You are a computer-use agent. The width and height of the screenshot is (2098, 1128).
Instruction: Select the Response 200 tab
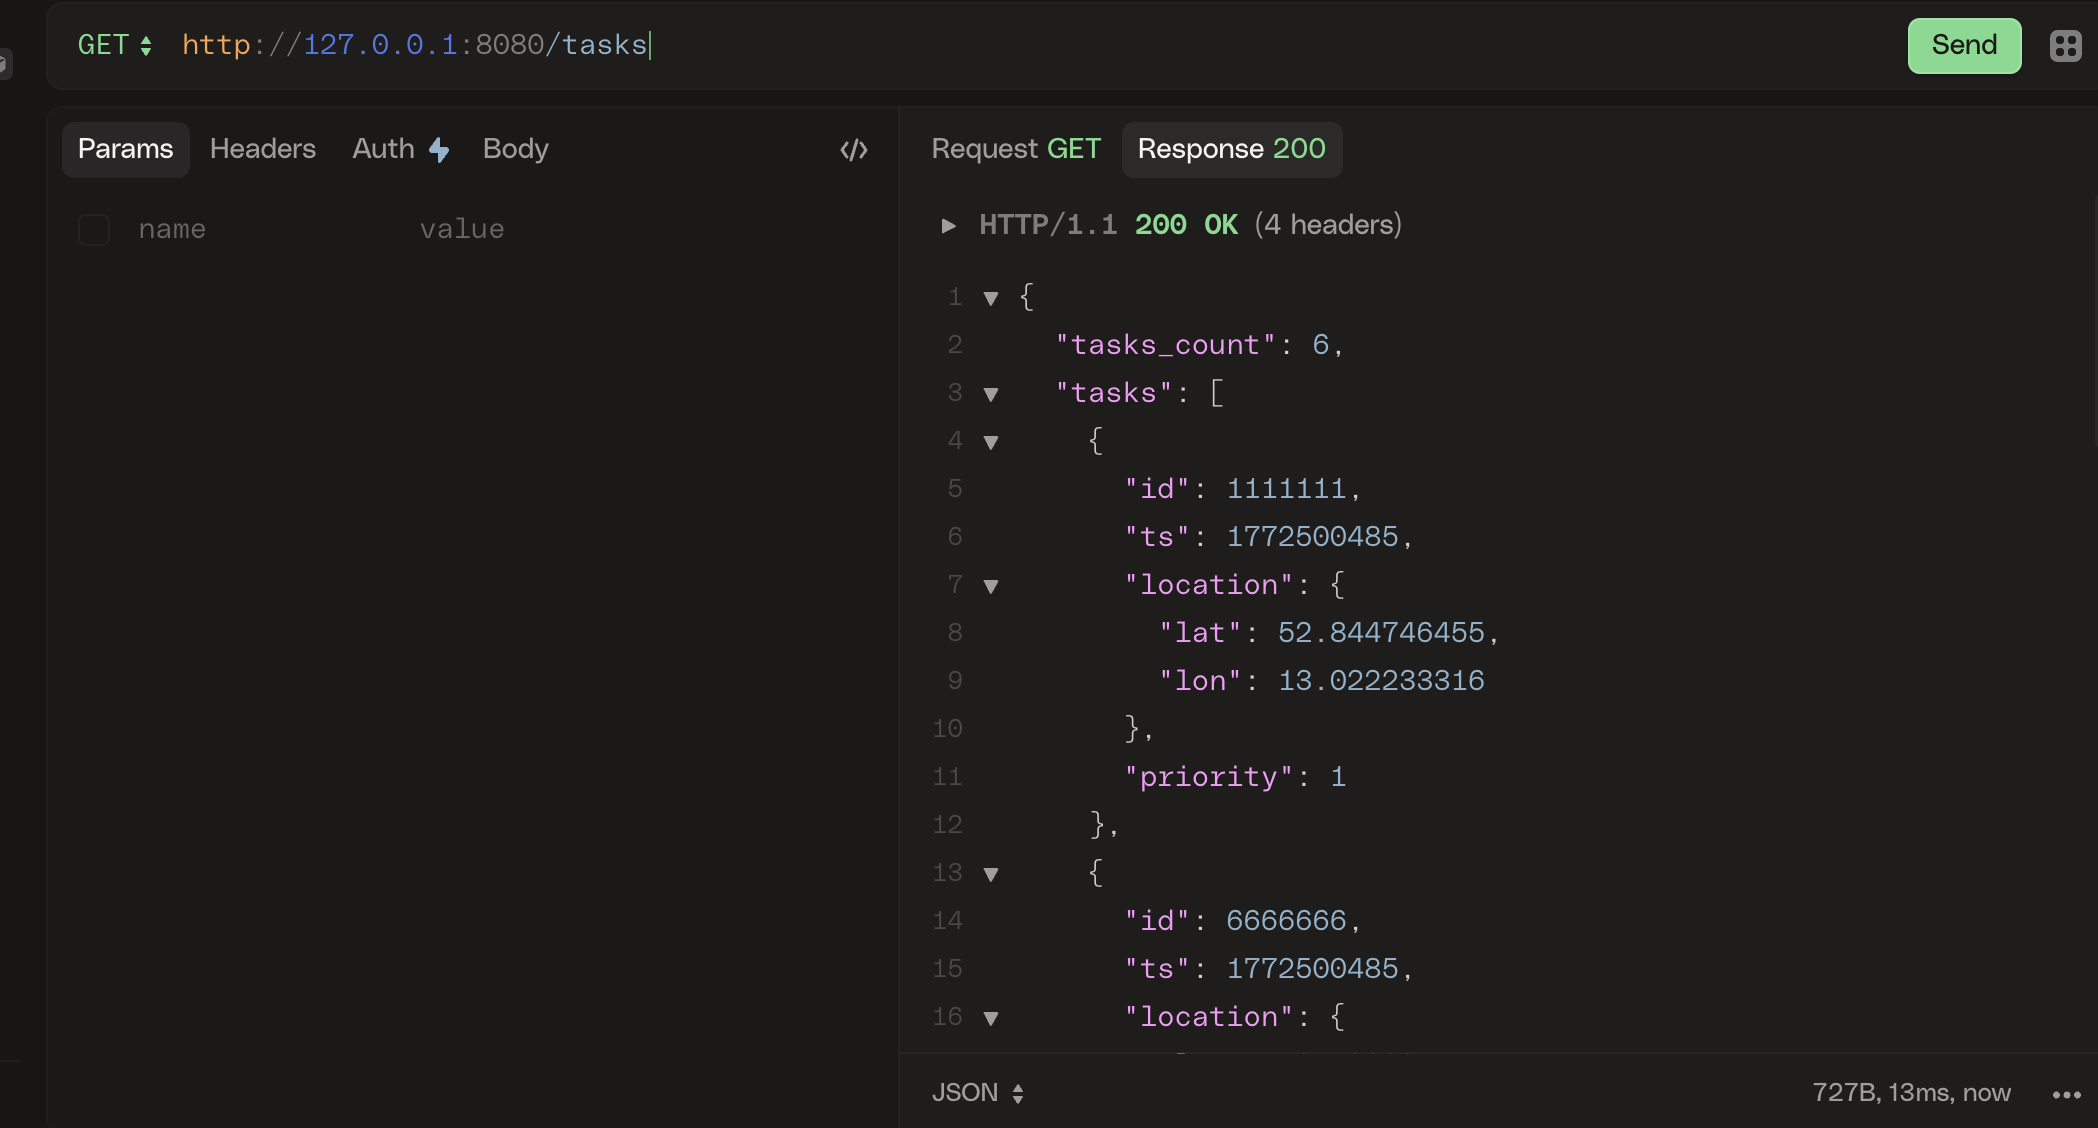click(1231, 149)
